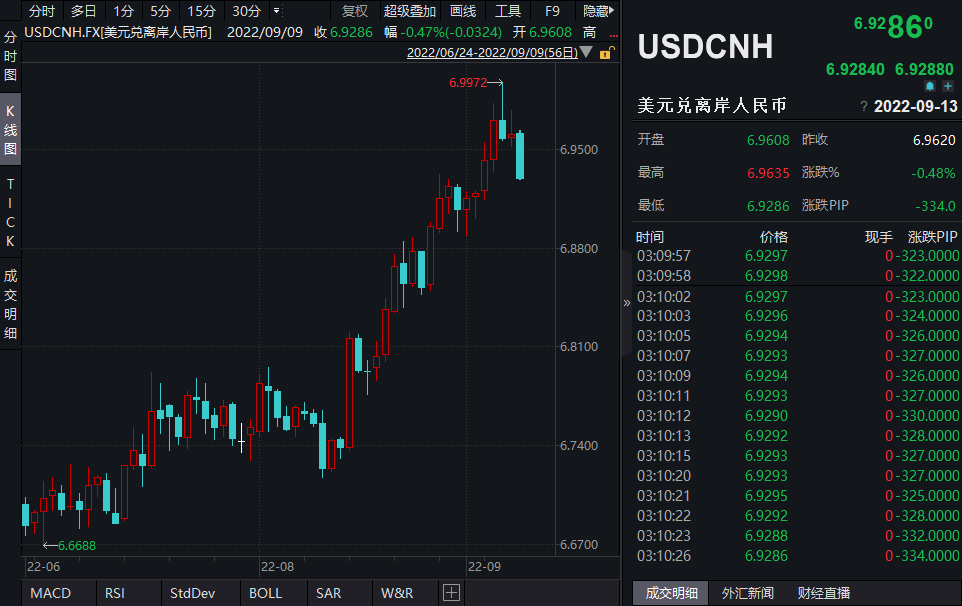
Task: Switch to the 财经直播 tab
Action: click(x=823, y=593)
